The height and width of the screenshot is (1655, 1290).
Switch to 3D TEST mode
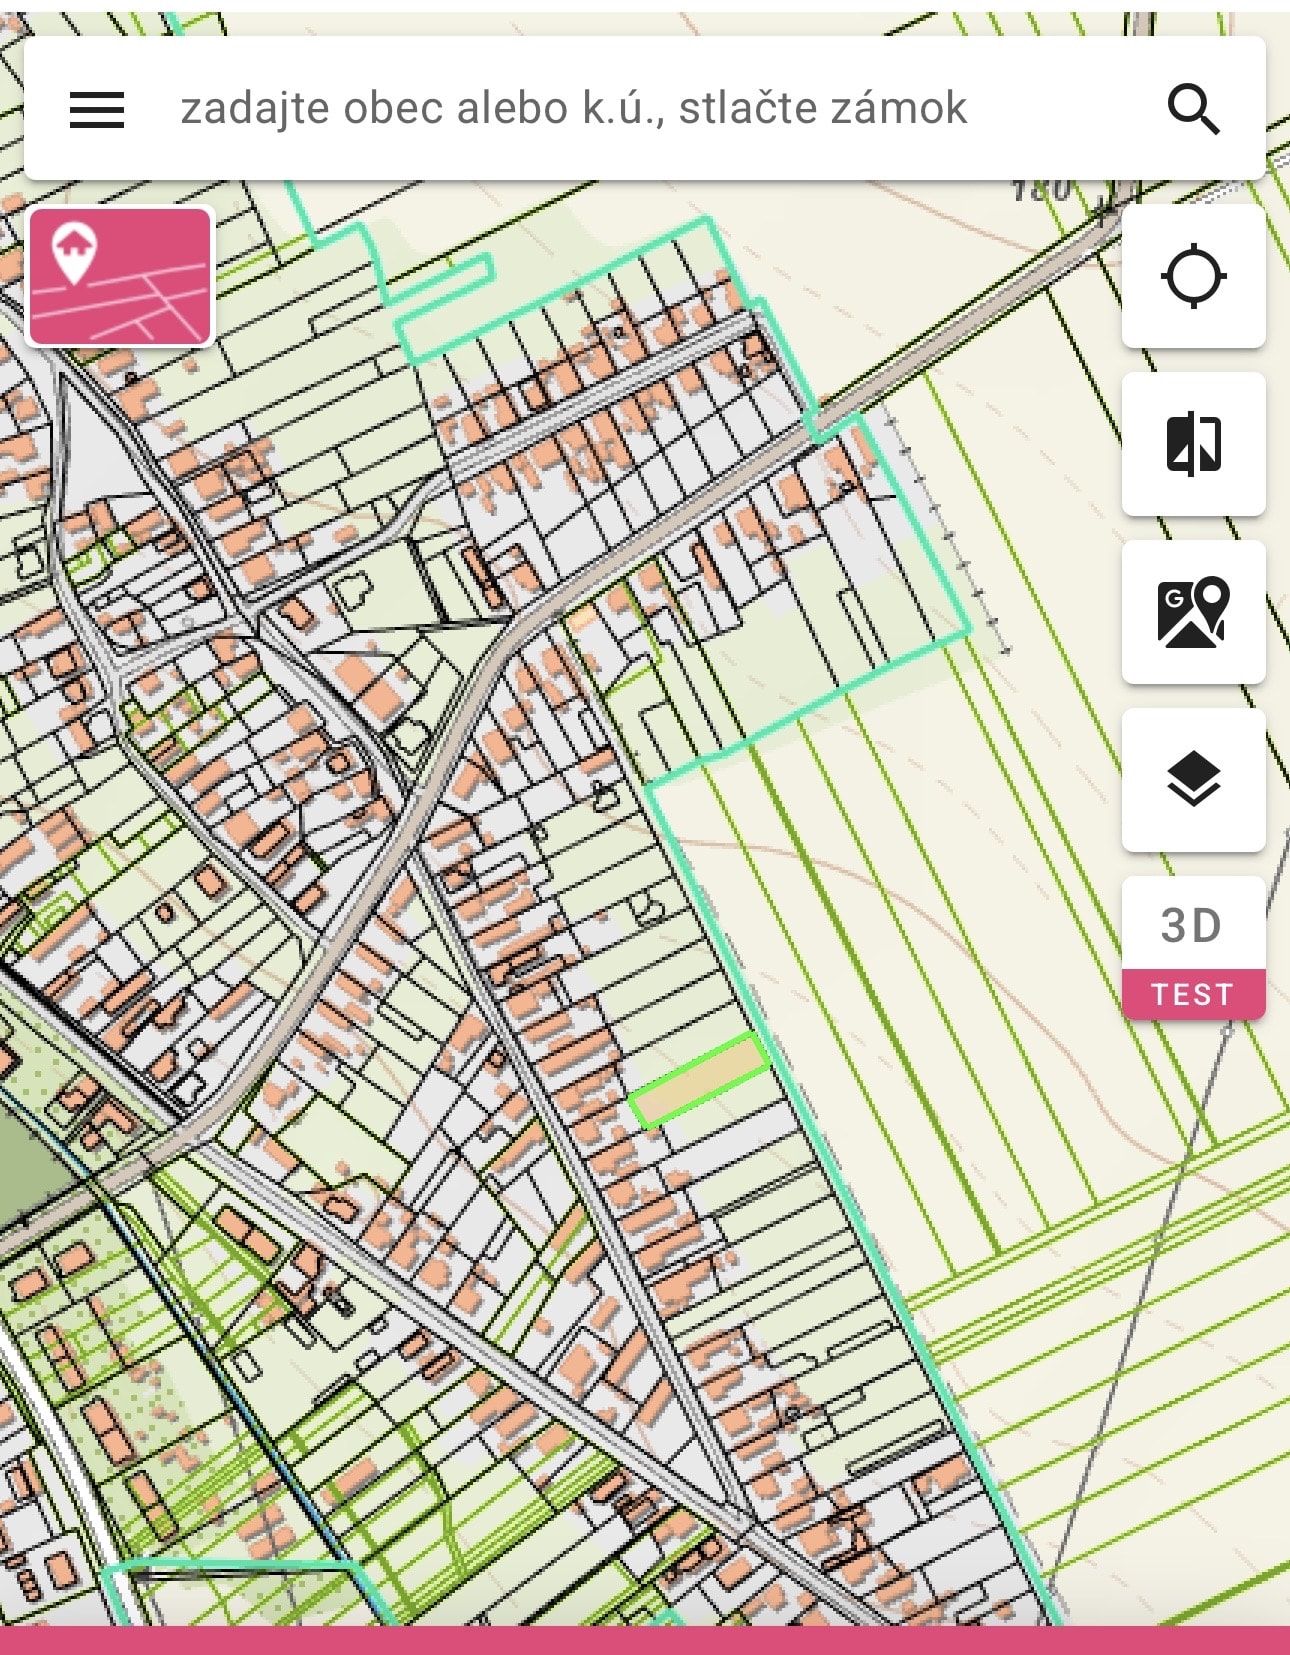(1194, 948)
